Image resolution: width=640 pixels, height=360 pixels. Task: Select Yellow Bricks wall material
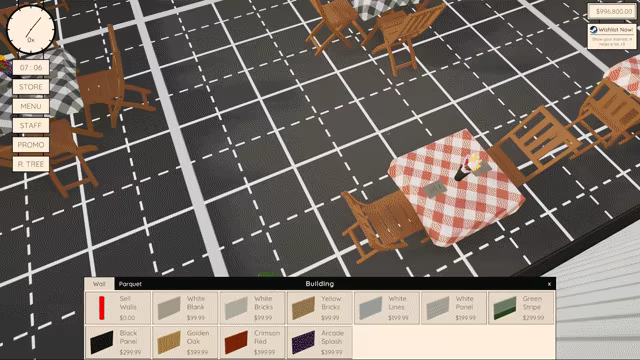click(319, 308)
